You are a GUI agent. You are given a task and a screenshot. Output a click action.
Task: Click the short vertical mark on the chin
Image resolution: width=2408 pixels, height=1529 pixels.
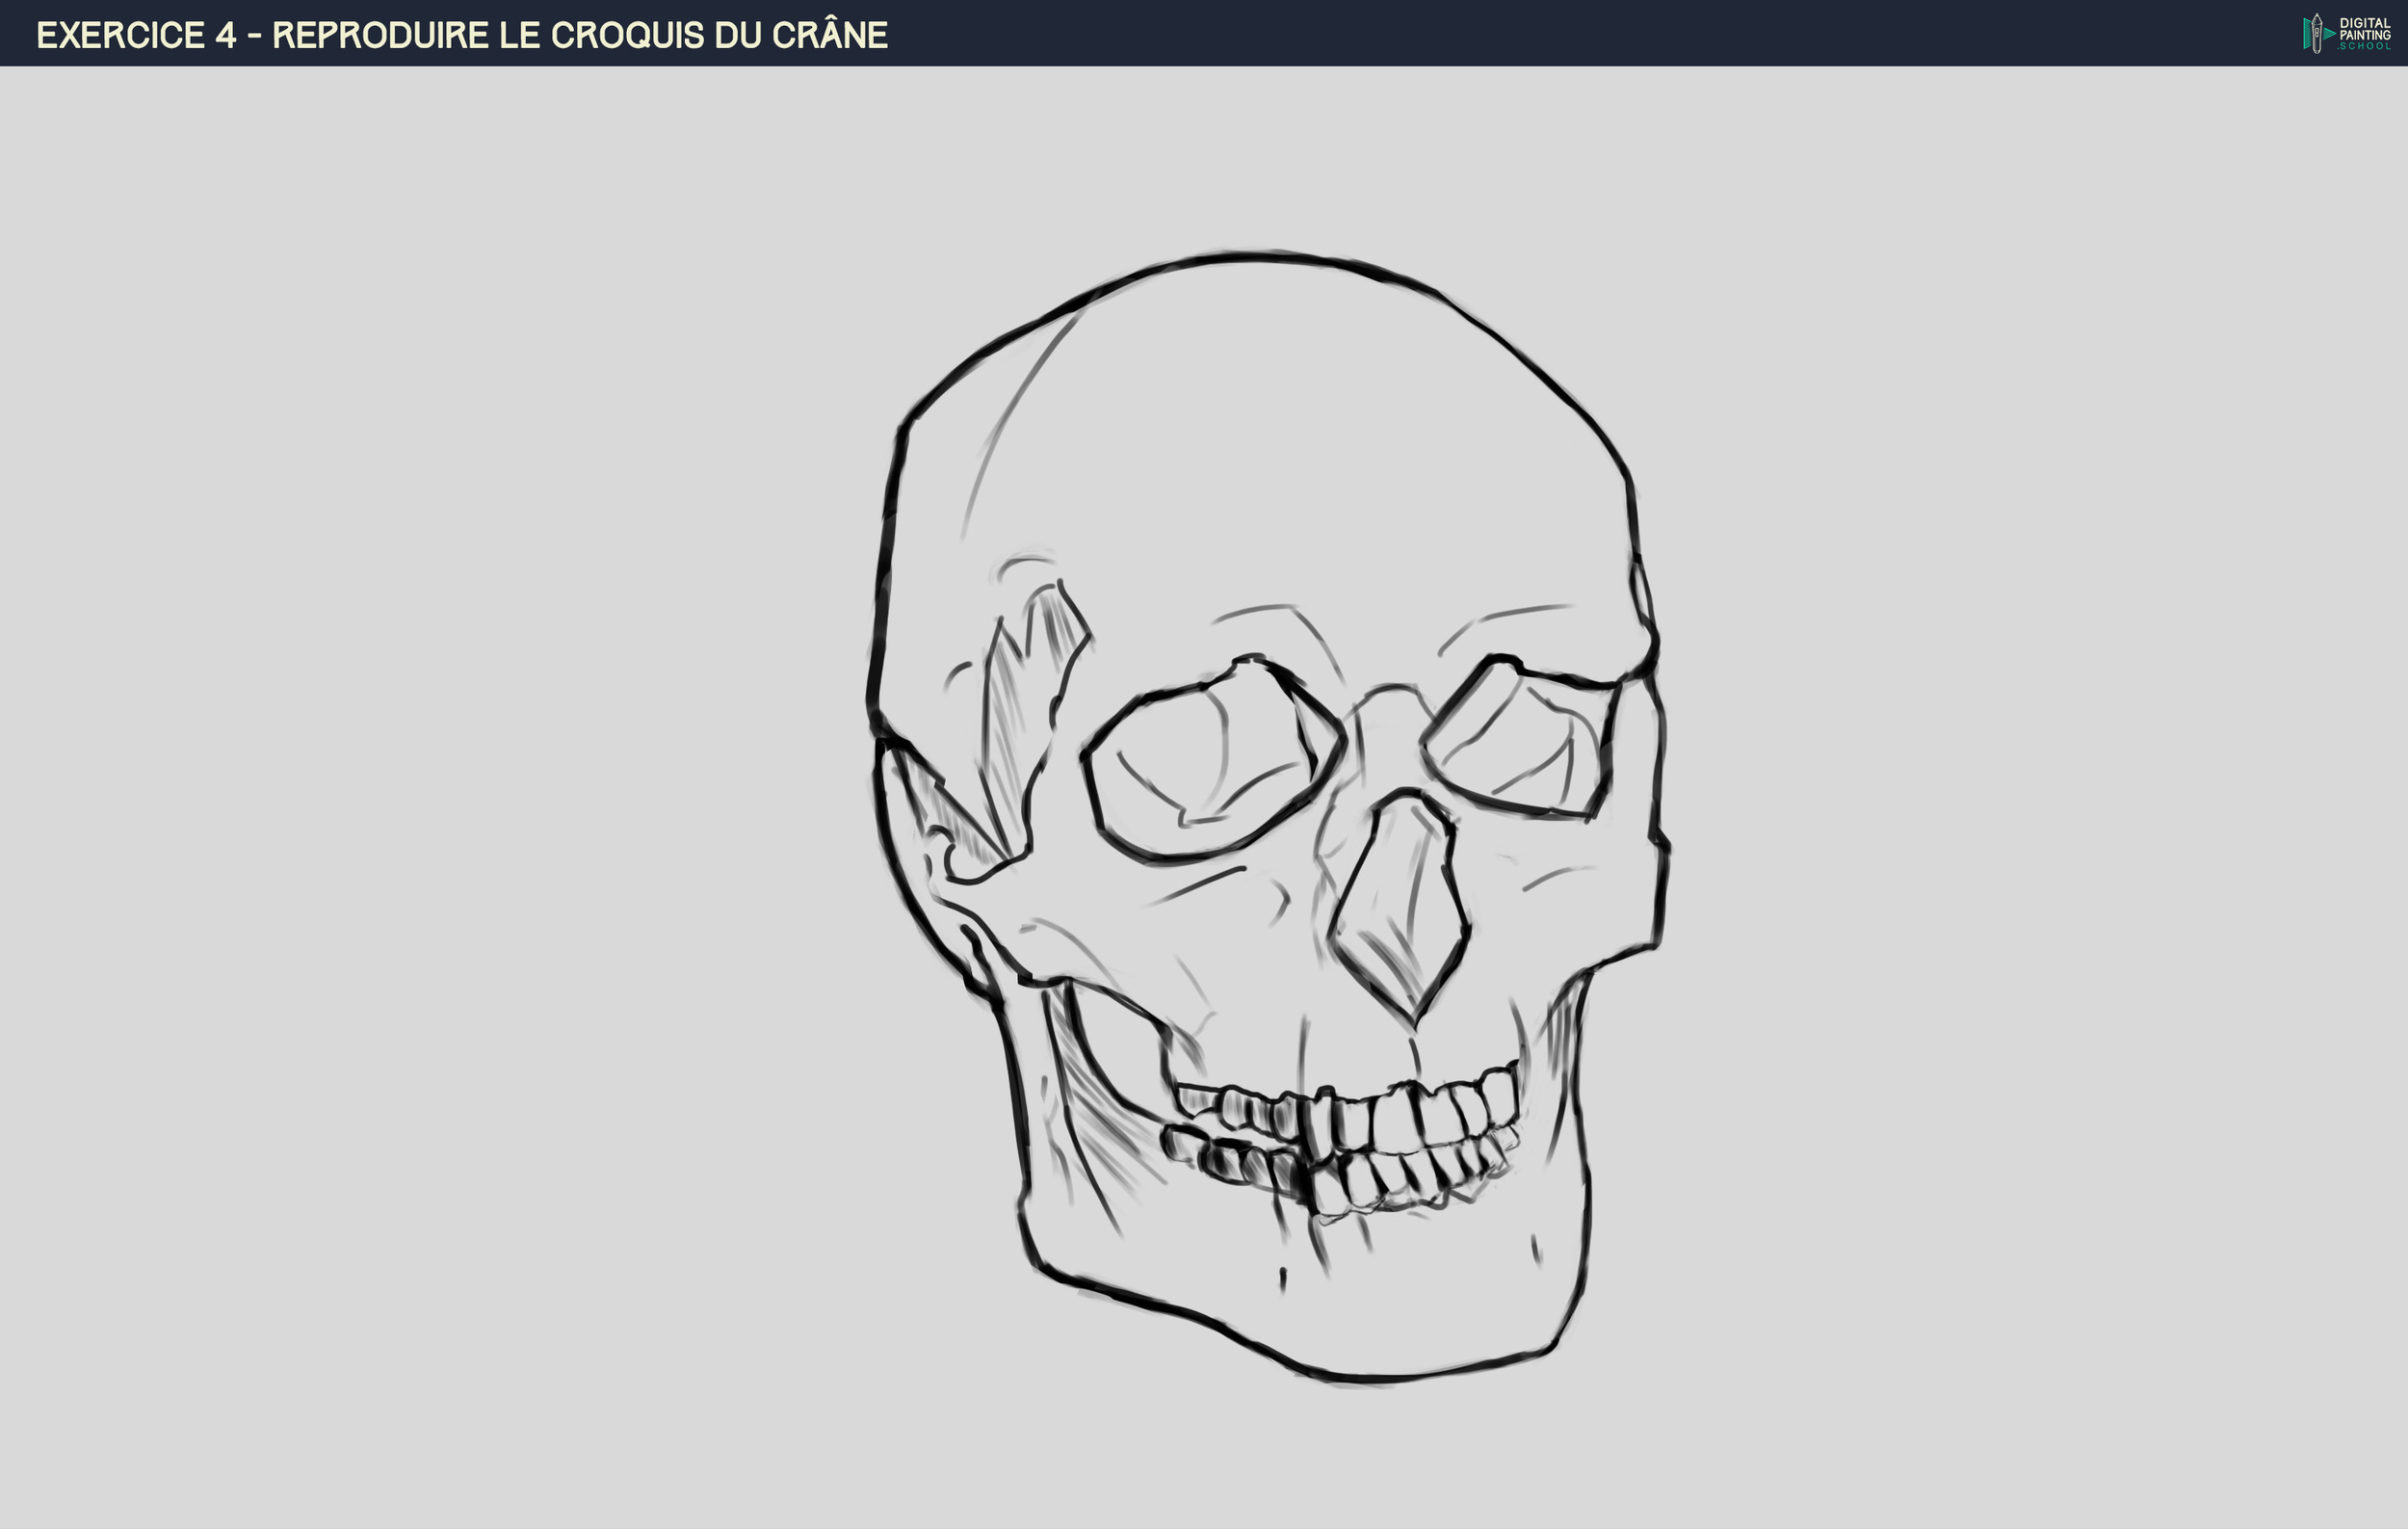(1283, 1279)
